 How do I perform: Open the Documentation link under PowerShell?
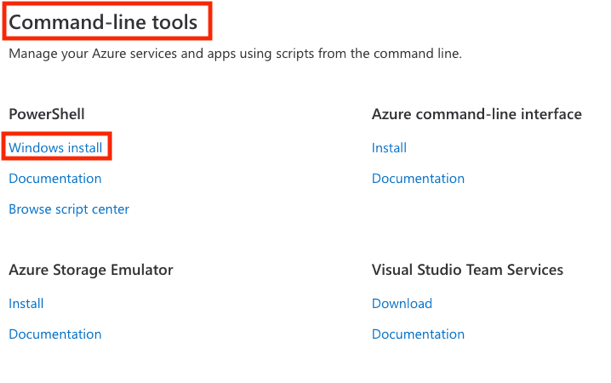[x=55, y=178]
